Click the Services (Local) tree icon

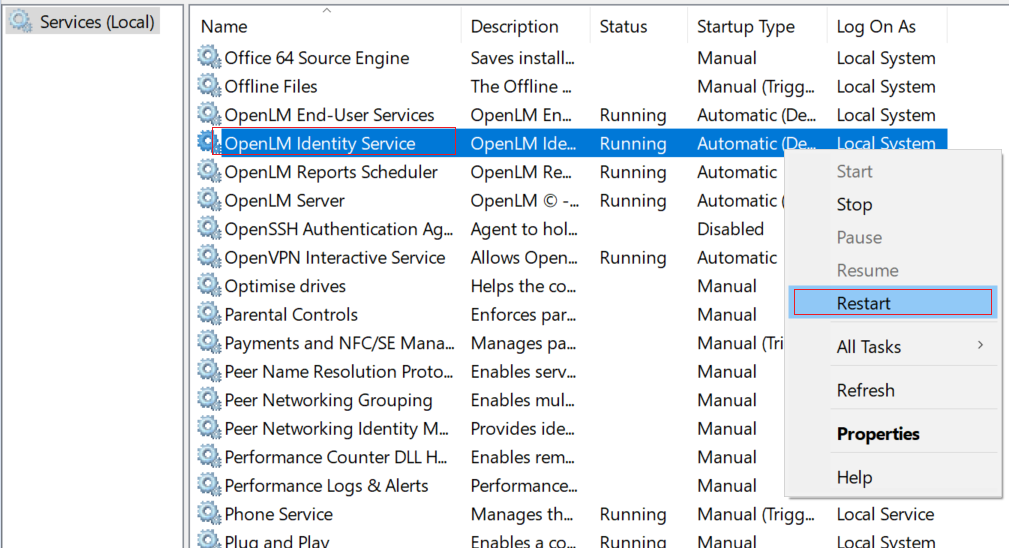point(21,21)
